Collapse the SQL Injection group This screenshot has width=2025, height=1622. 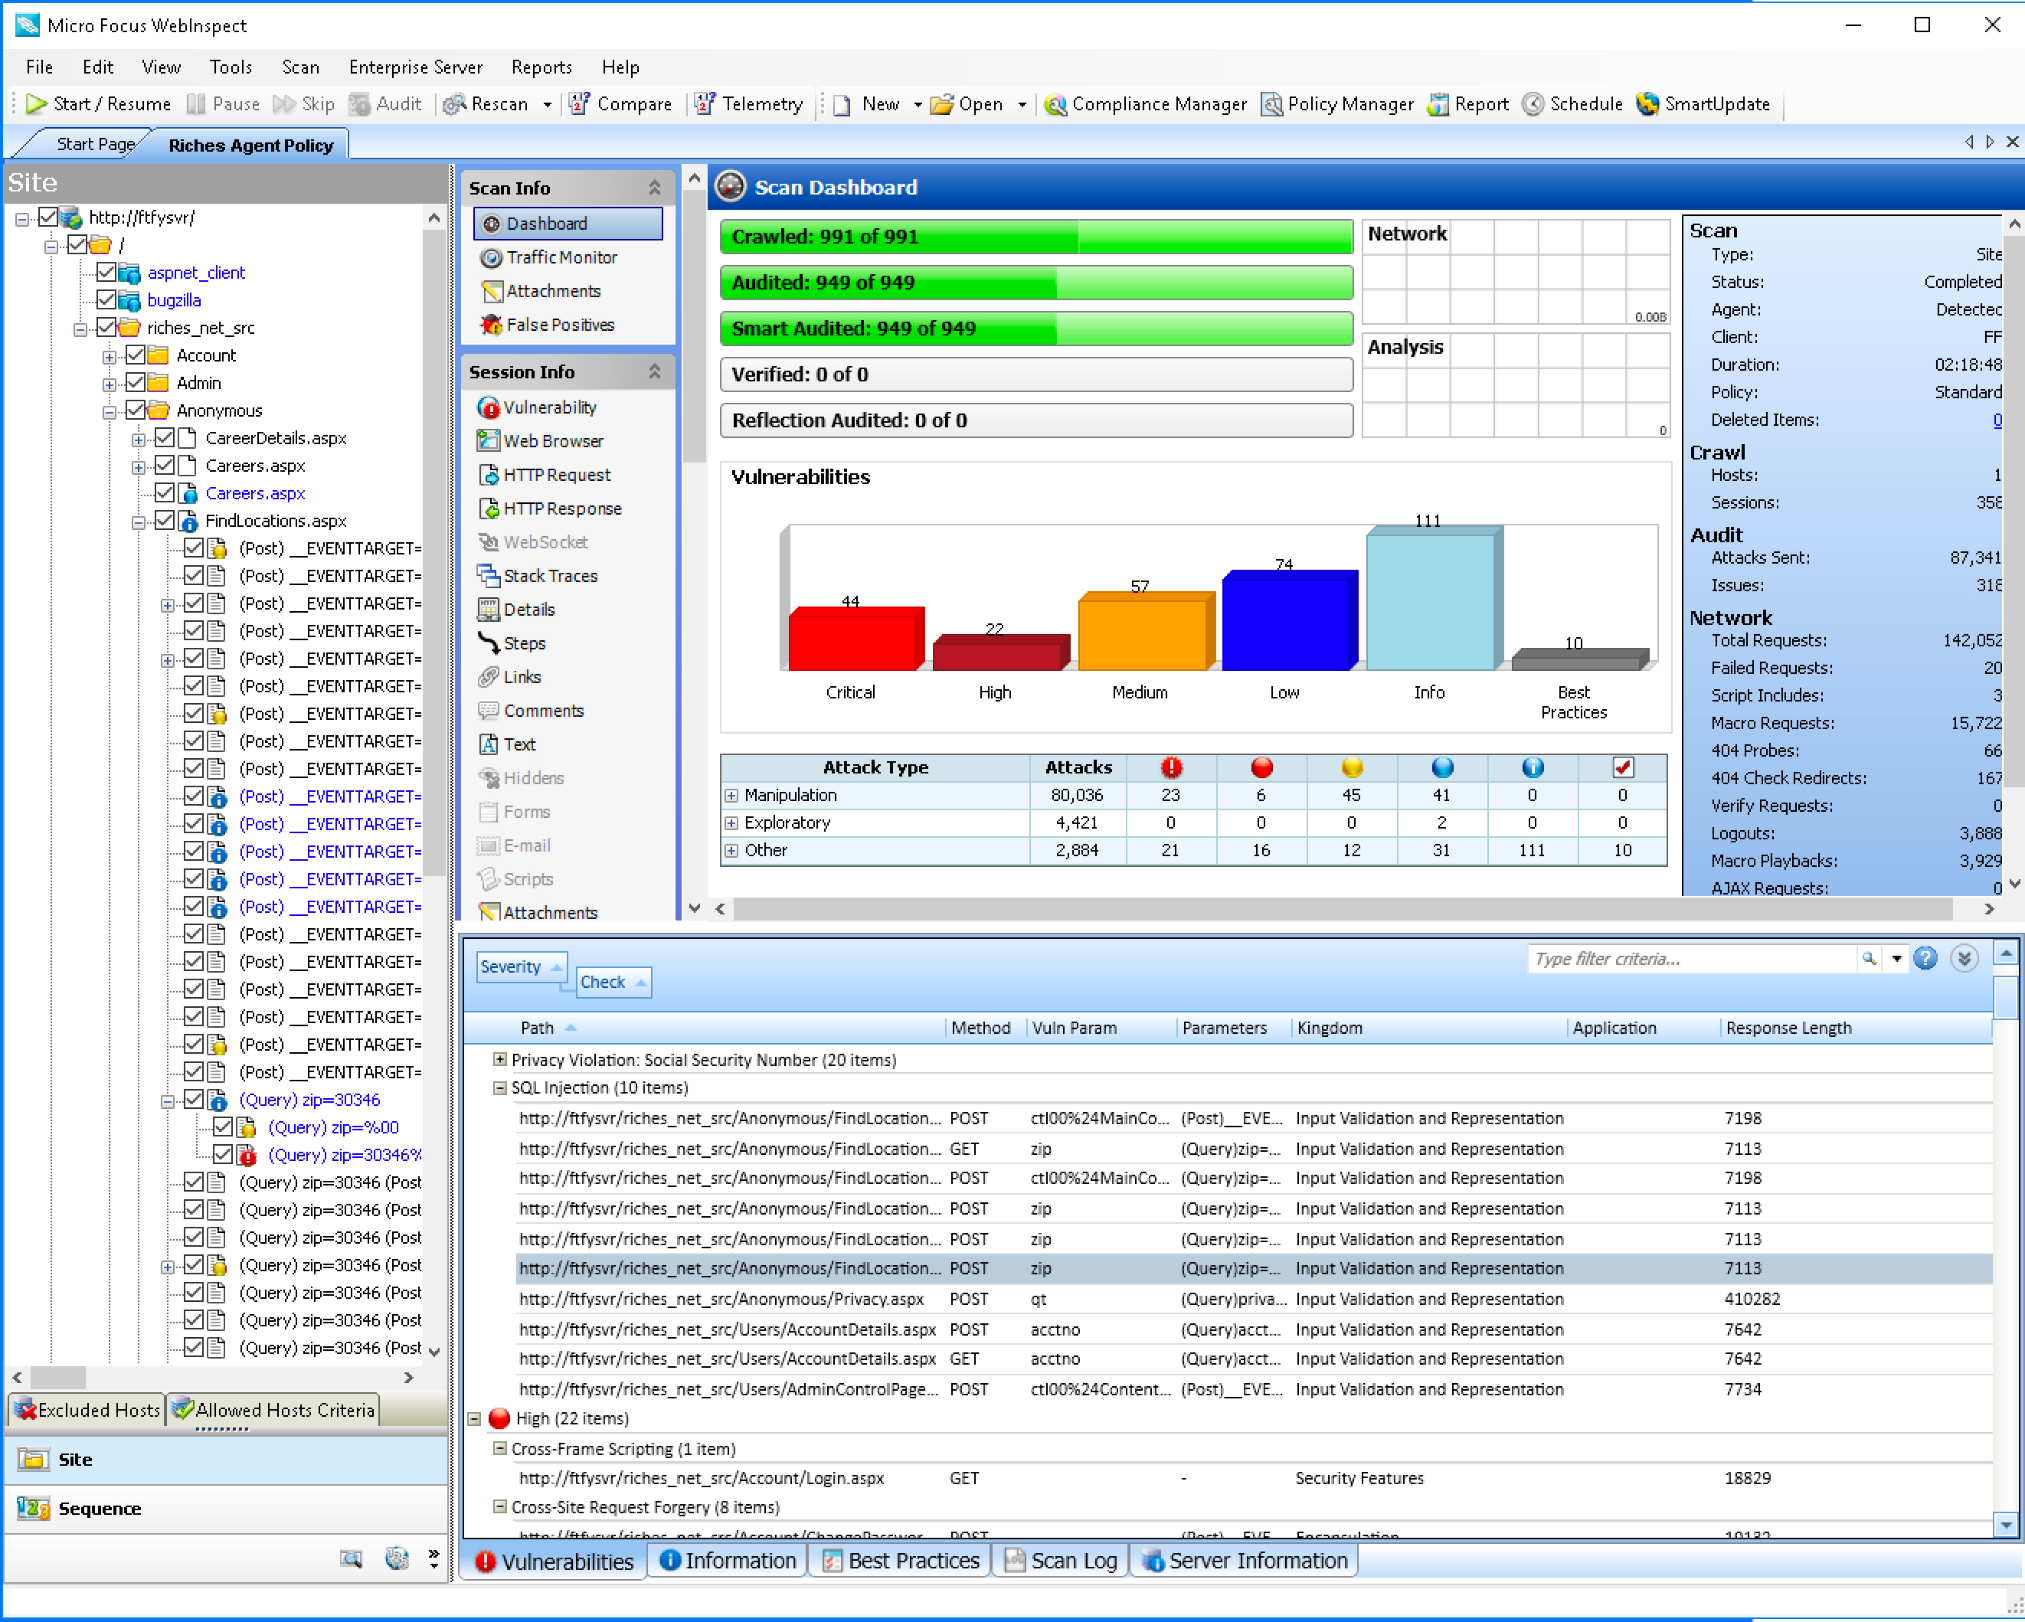coord(499,1088)
